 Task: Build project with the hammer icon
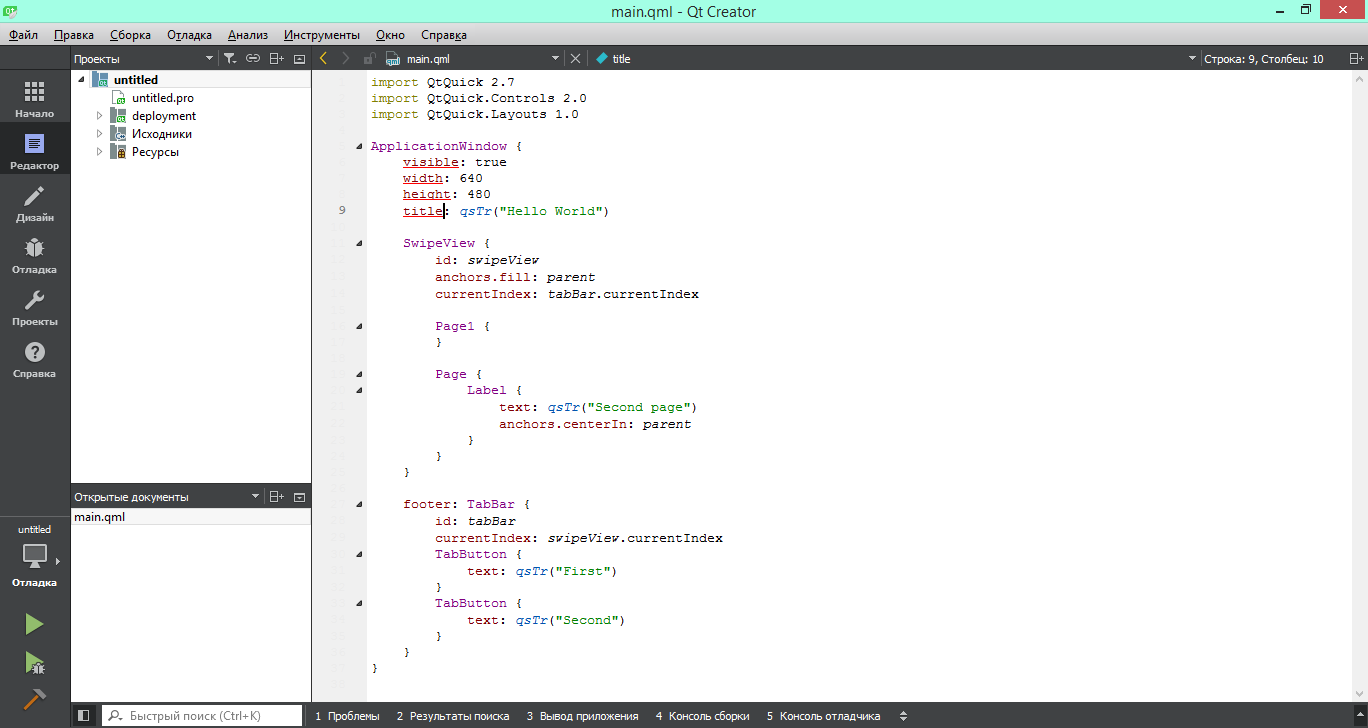point(35,698)
